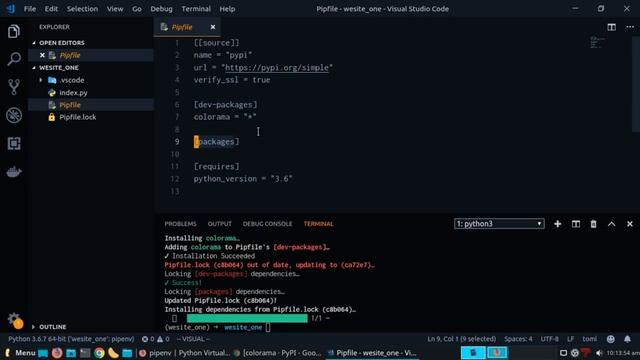Select Pipfile in the WESITE_ONE tree
The height and width of the screenshot is (360, 640).
coord(70,105)
